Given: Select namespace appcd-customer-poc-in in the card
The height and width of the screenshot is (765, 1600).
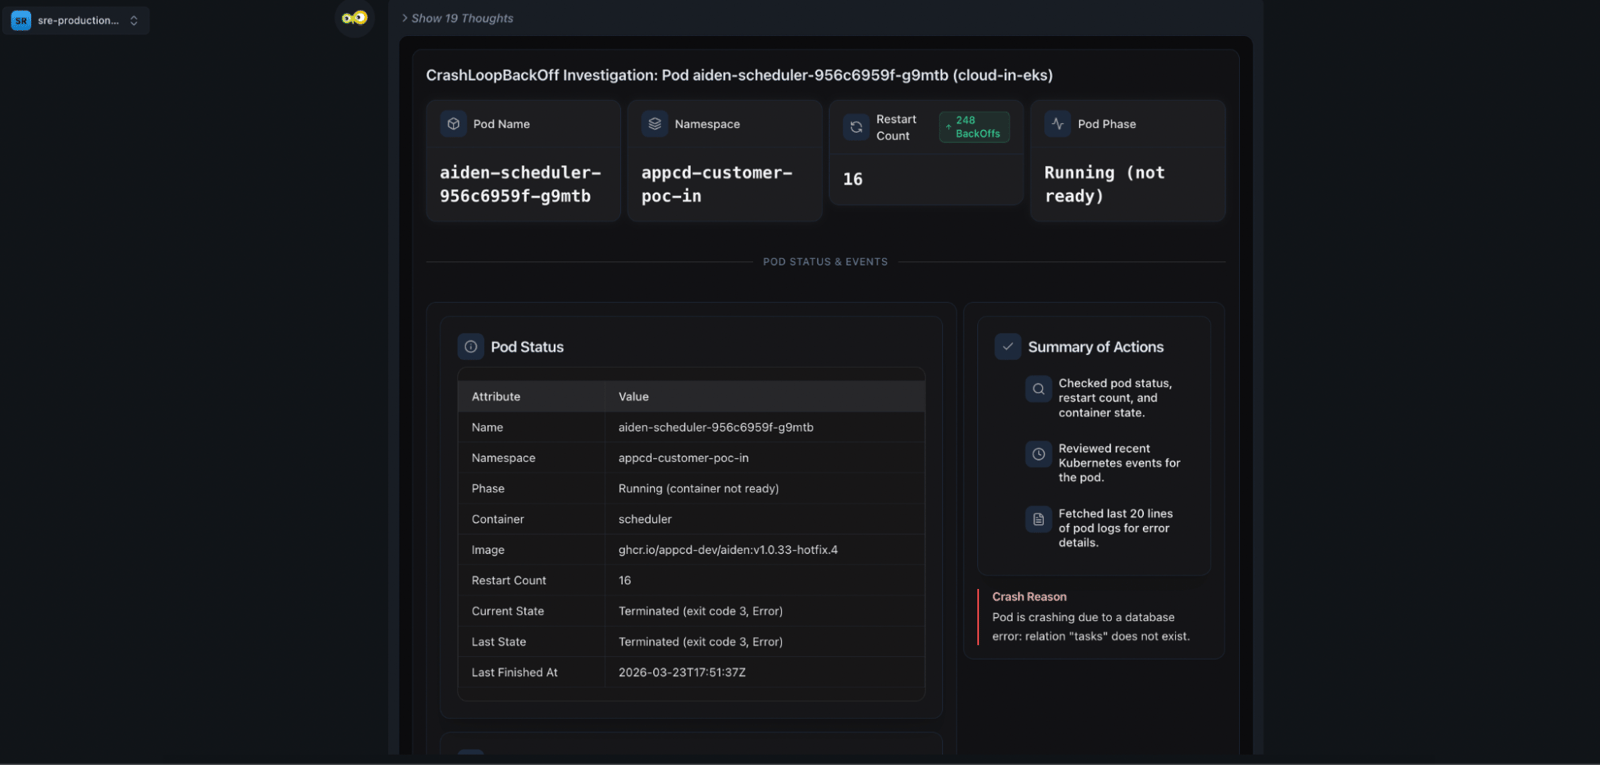Looking at the screenshot, I should (717, 185).
